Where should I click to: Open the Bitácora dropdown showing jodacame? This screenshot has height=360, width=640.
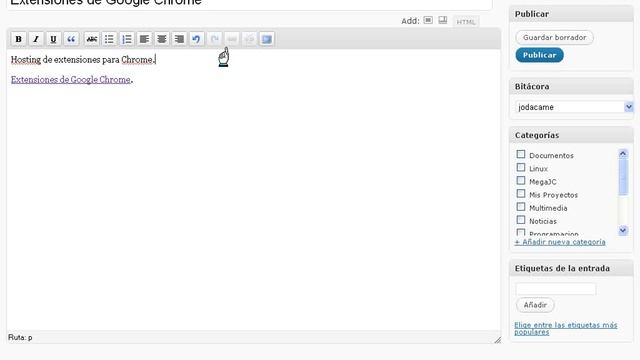pos(574,107)
